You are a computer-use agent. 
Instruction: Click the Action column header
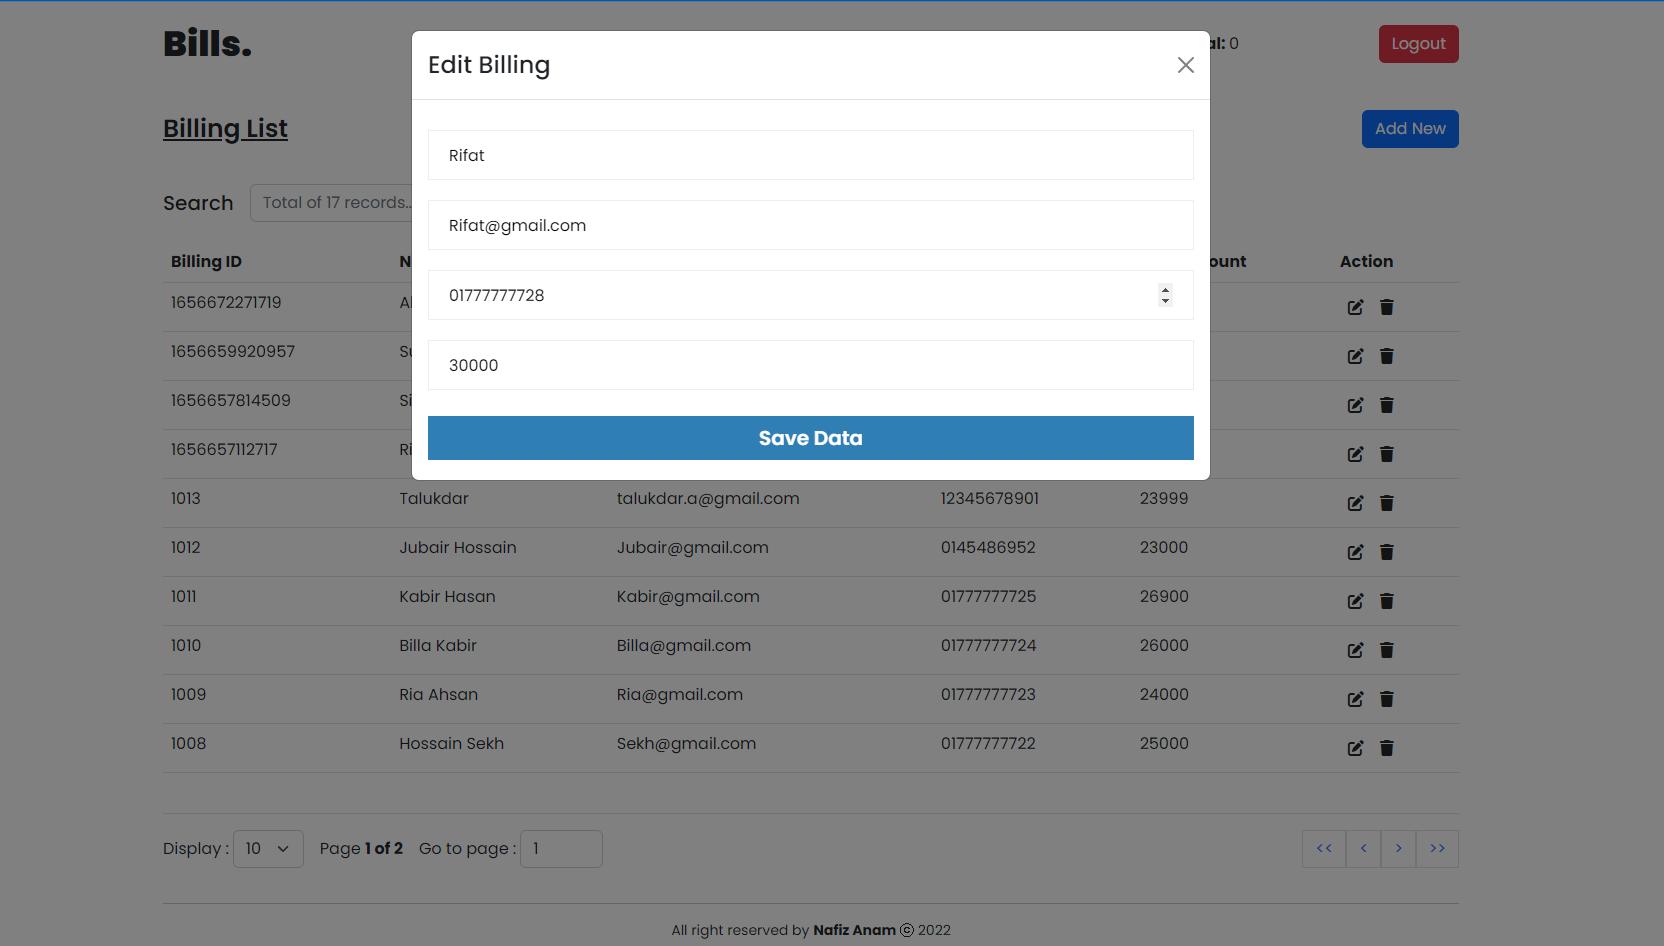(1366, 261)
